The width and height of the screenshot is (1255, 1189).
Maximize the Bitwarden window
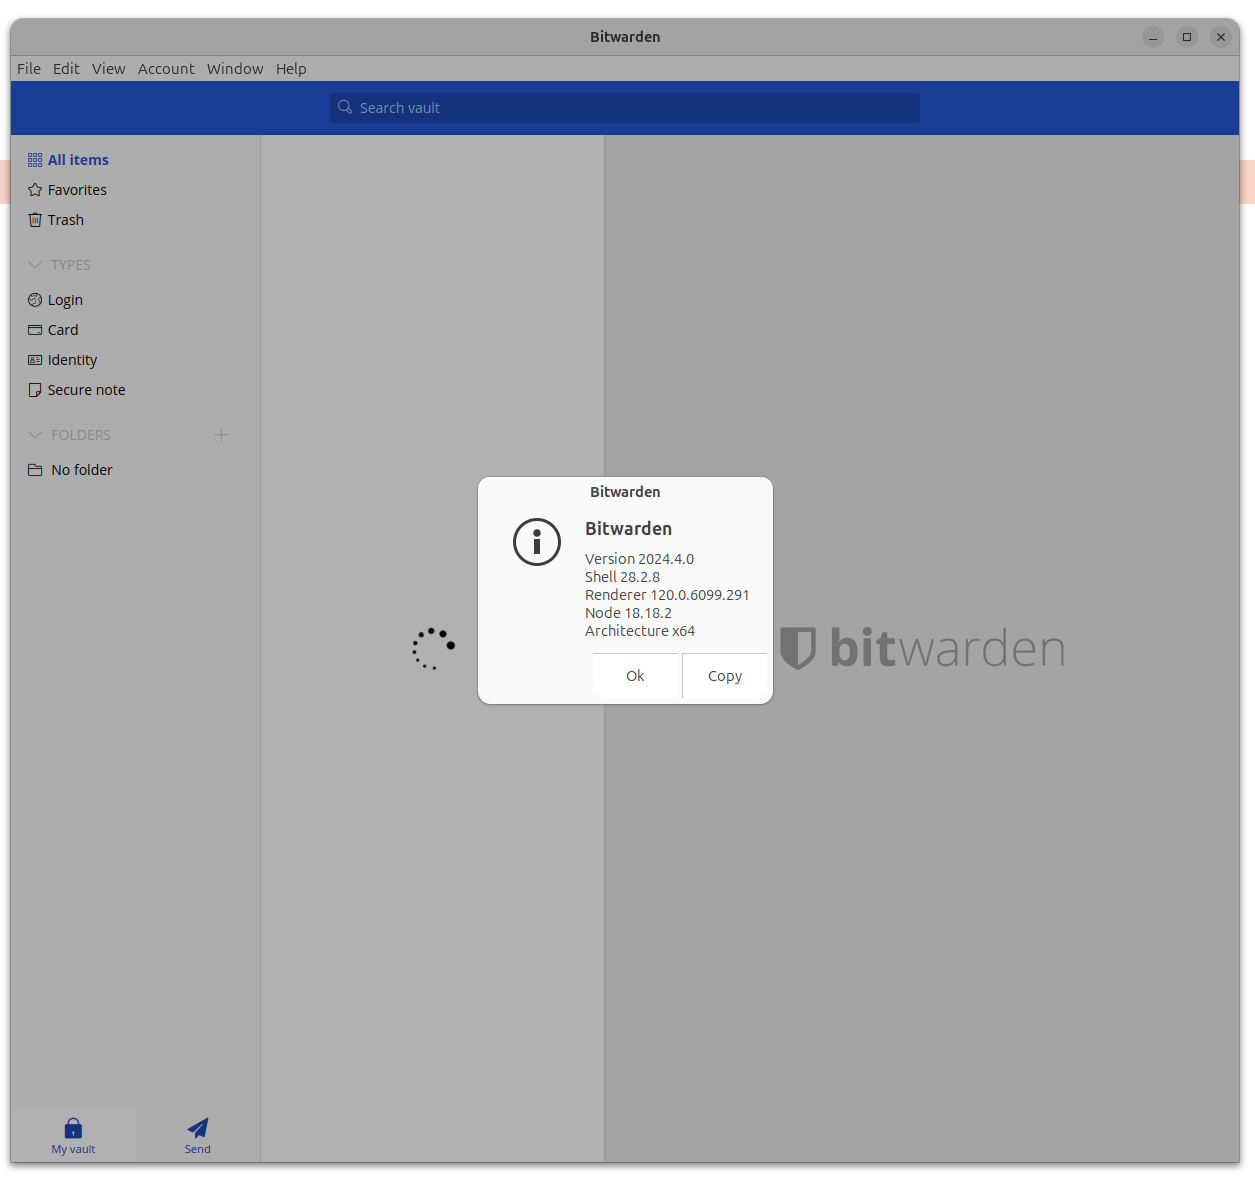point(1187,37)
